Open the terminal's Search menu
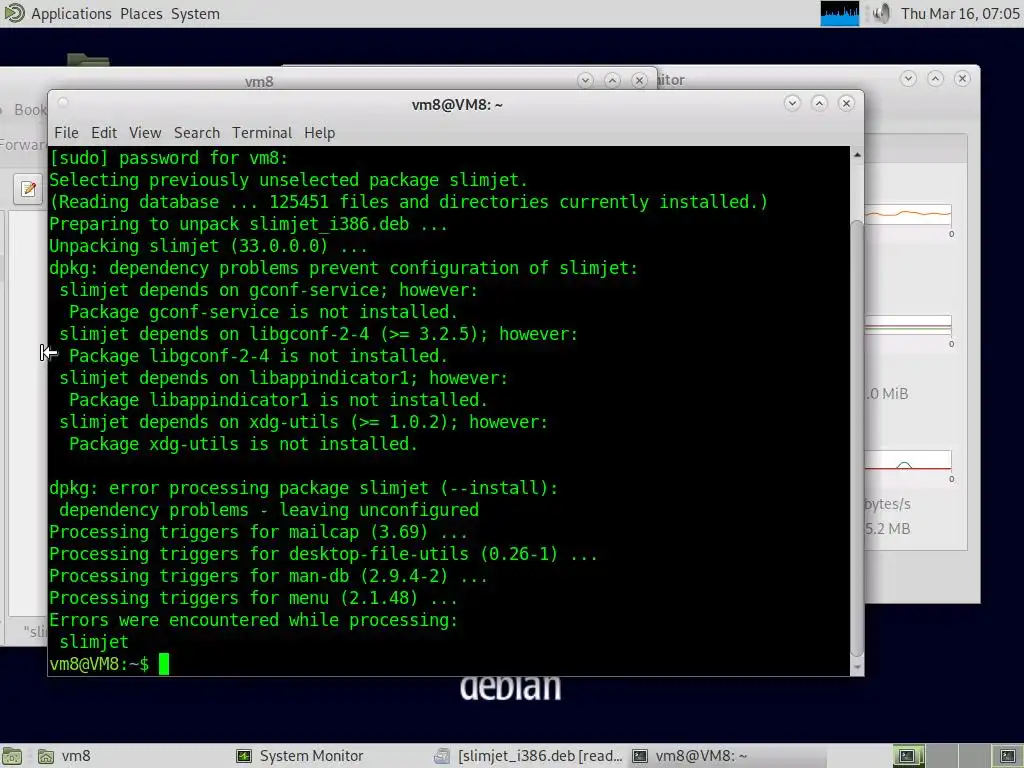Screen dimensions: 1024x768 coord(197,133)
